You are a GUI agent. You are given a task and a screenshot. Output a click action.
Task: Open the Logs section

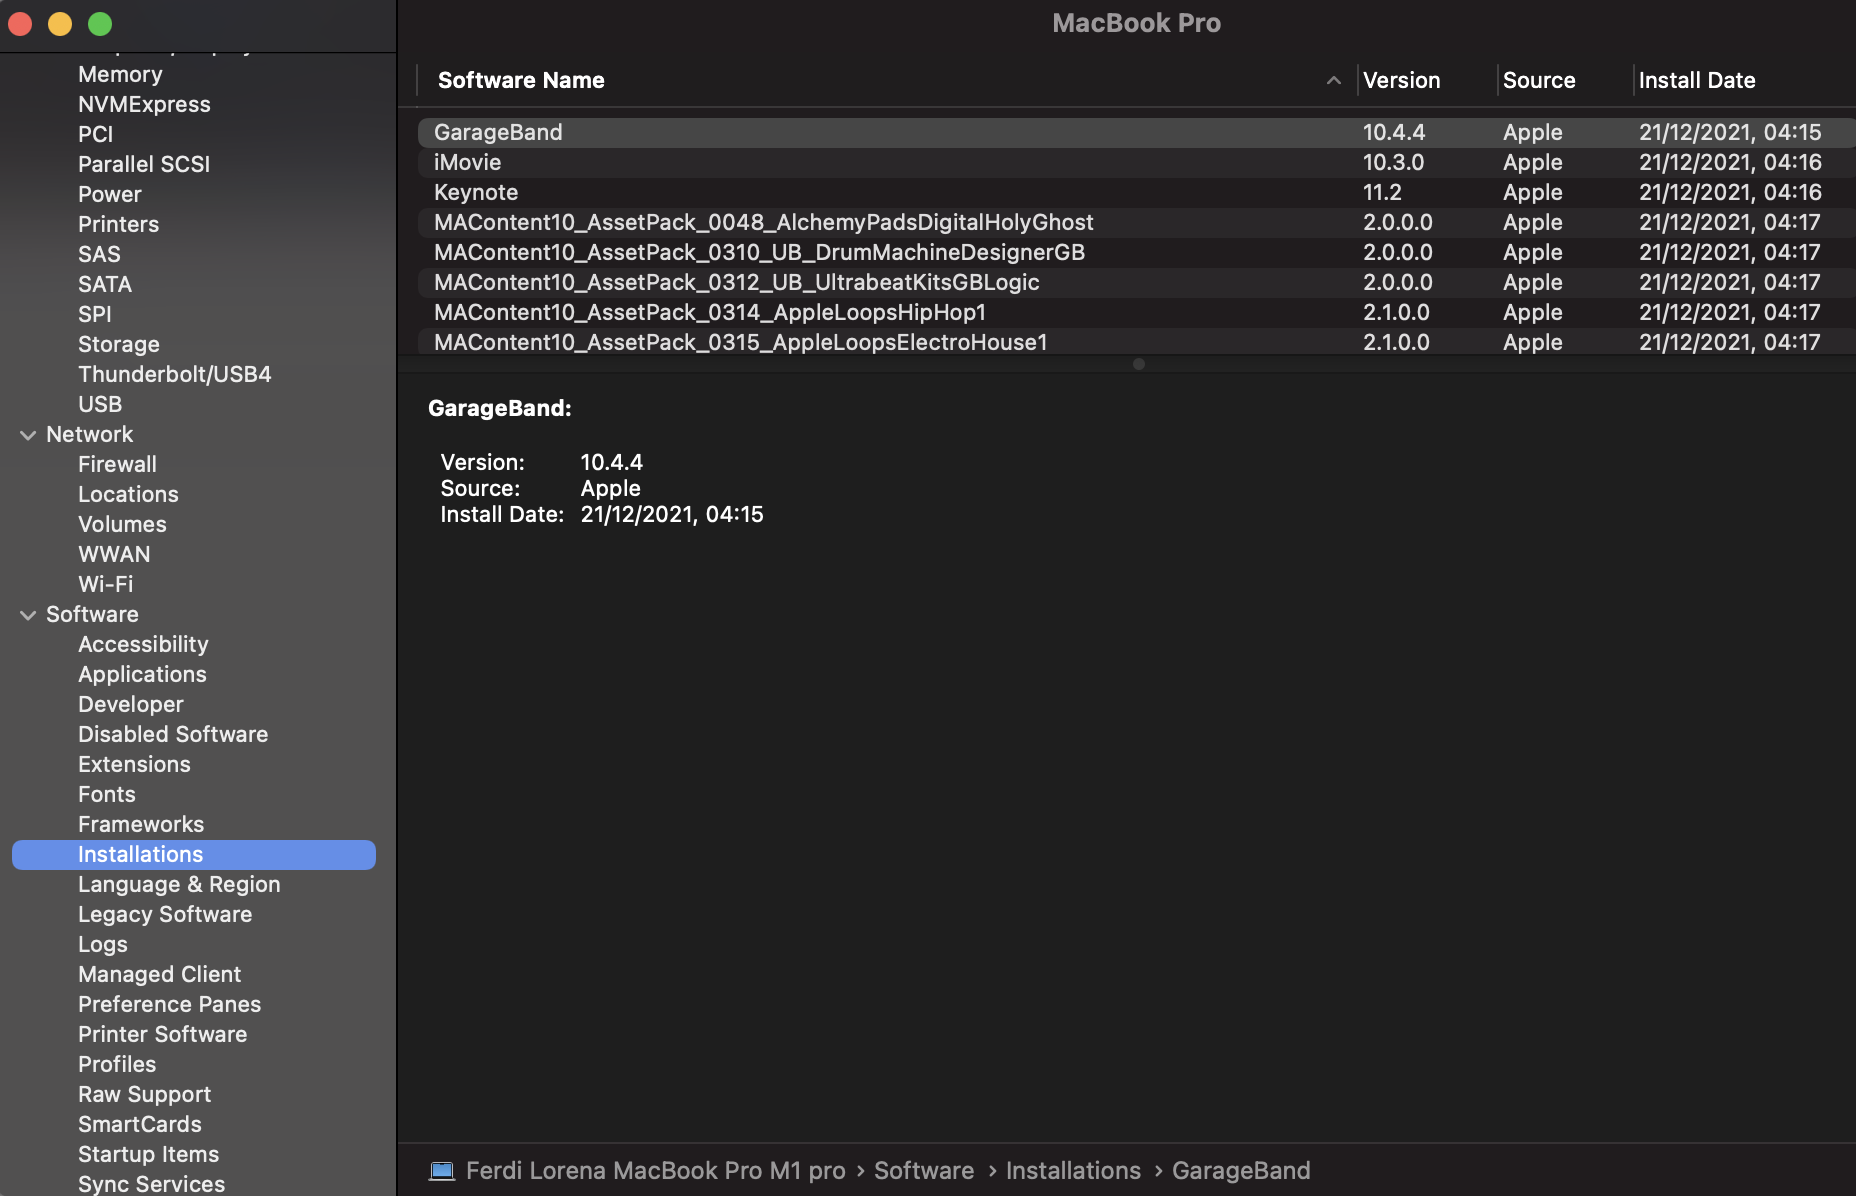coord(103,945)
